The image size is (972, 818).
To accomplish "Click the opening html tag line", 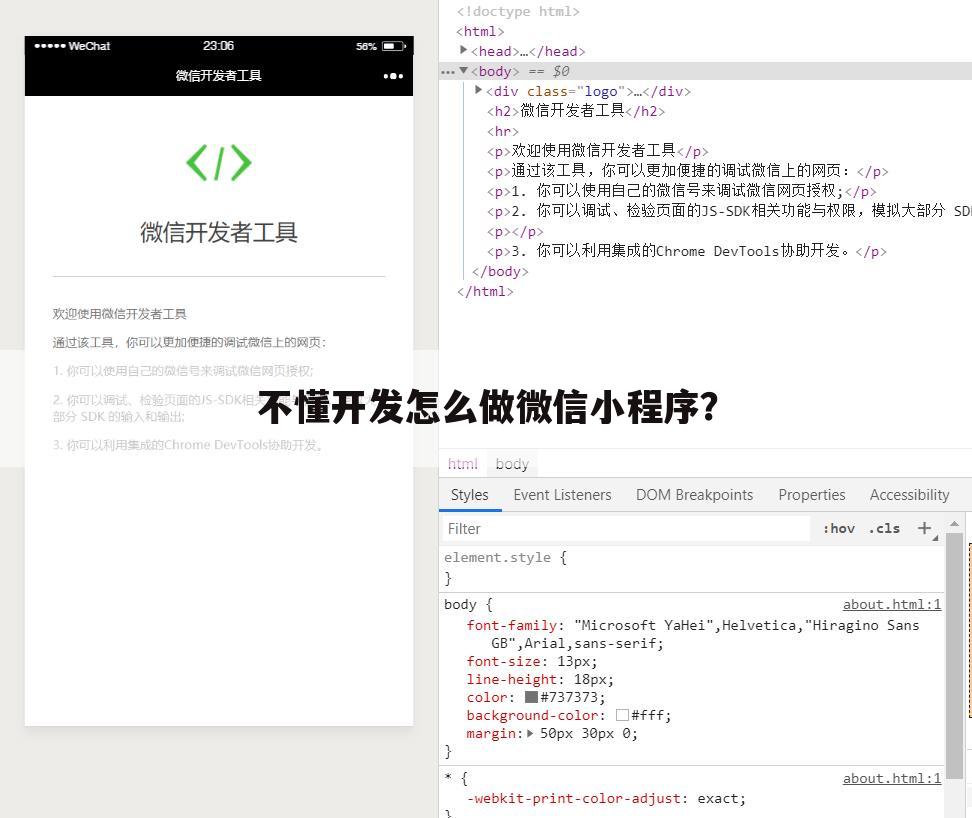I will [x=480, y=31].
